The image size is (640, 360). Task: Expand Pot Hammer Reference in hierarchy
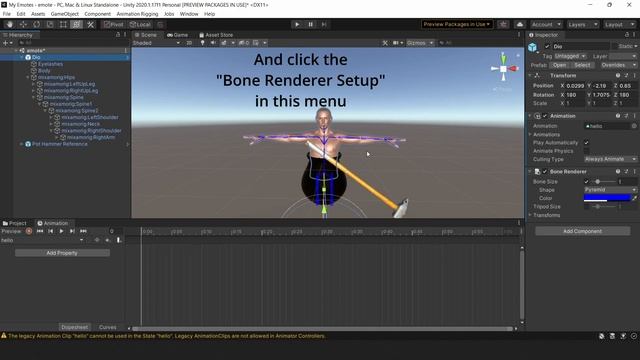tap(22, 144)
